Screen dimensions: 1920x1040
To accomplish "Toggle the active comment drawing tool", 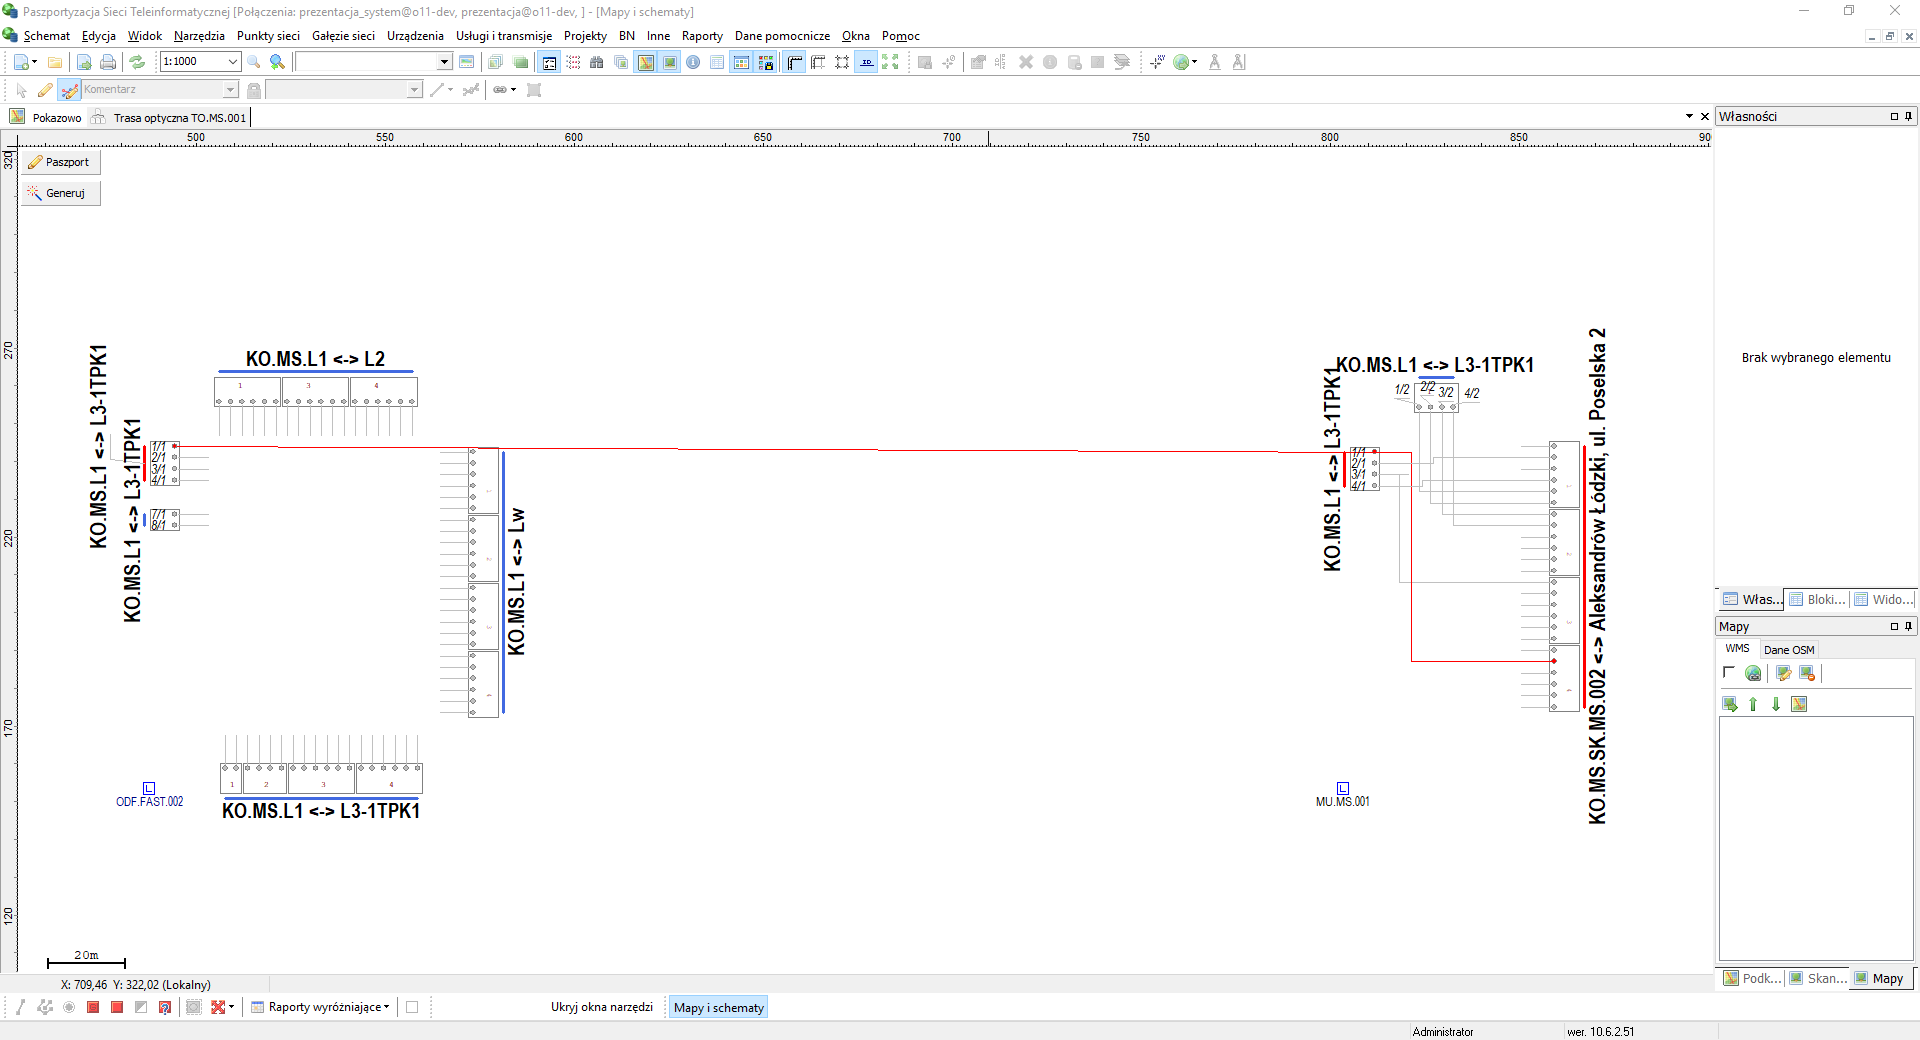I will [69, 90].
